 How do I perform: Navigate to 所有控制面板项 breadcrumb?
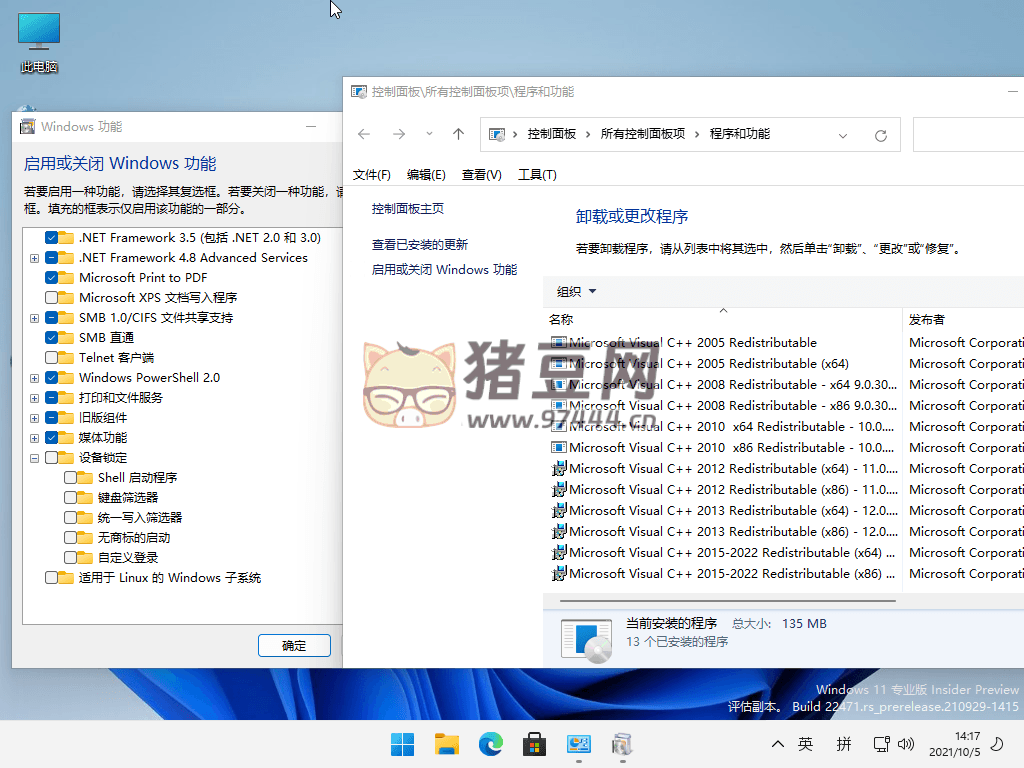643,134
